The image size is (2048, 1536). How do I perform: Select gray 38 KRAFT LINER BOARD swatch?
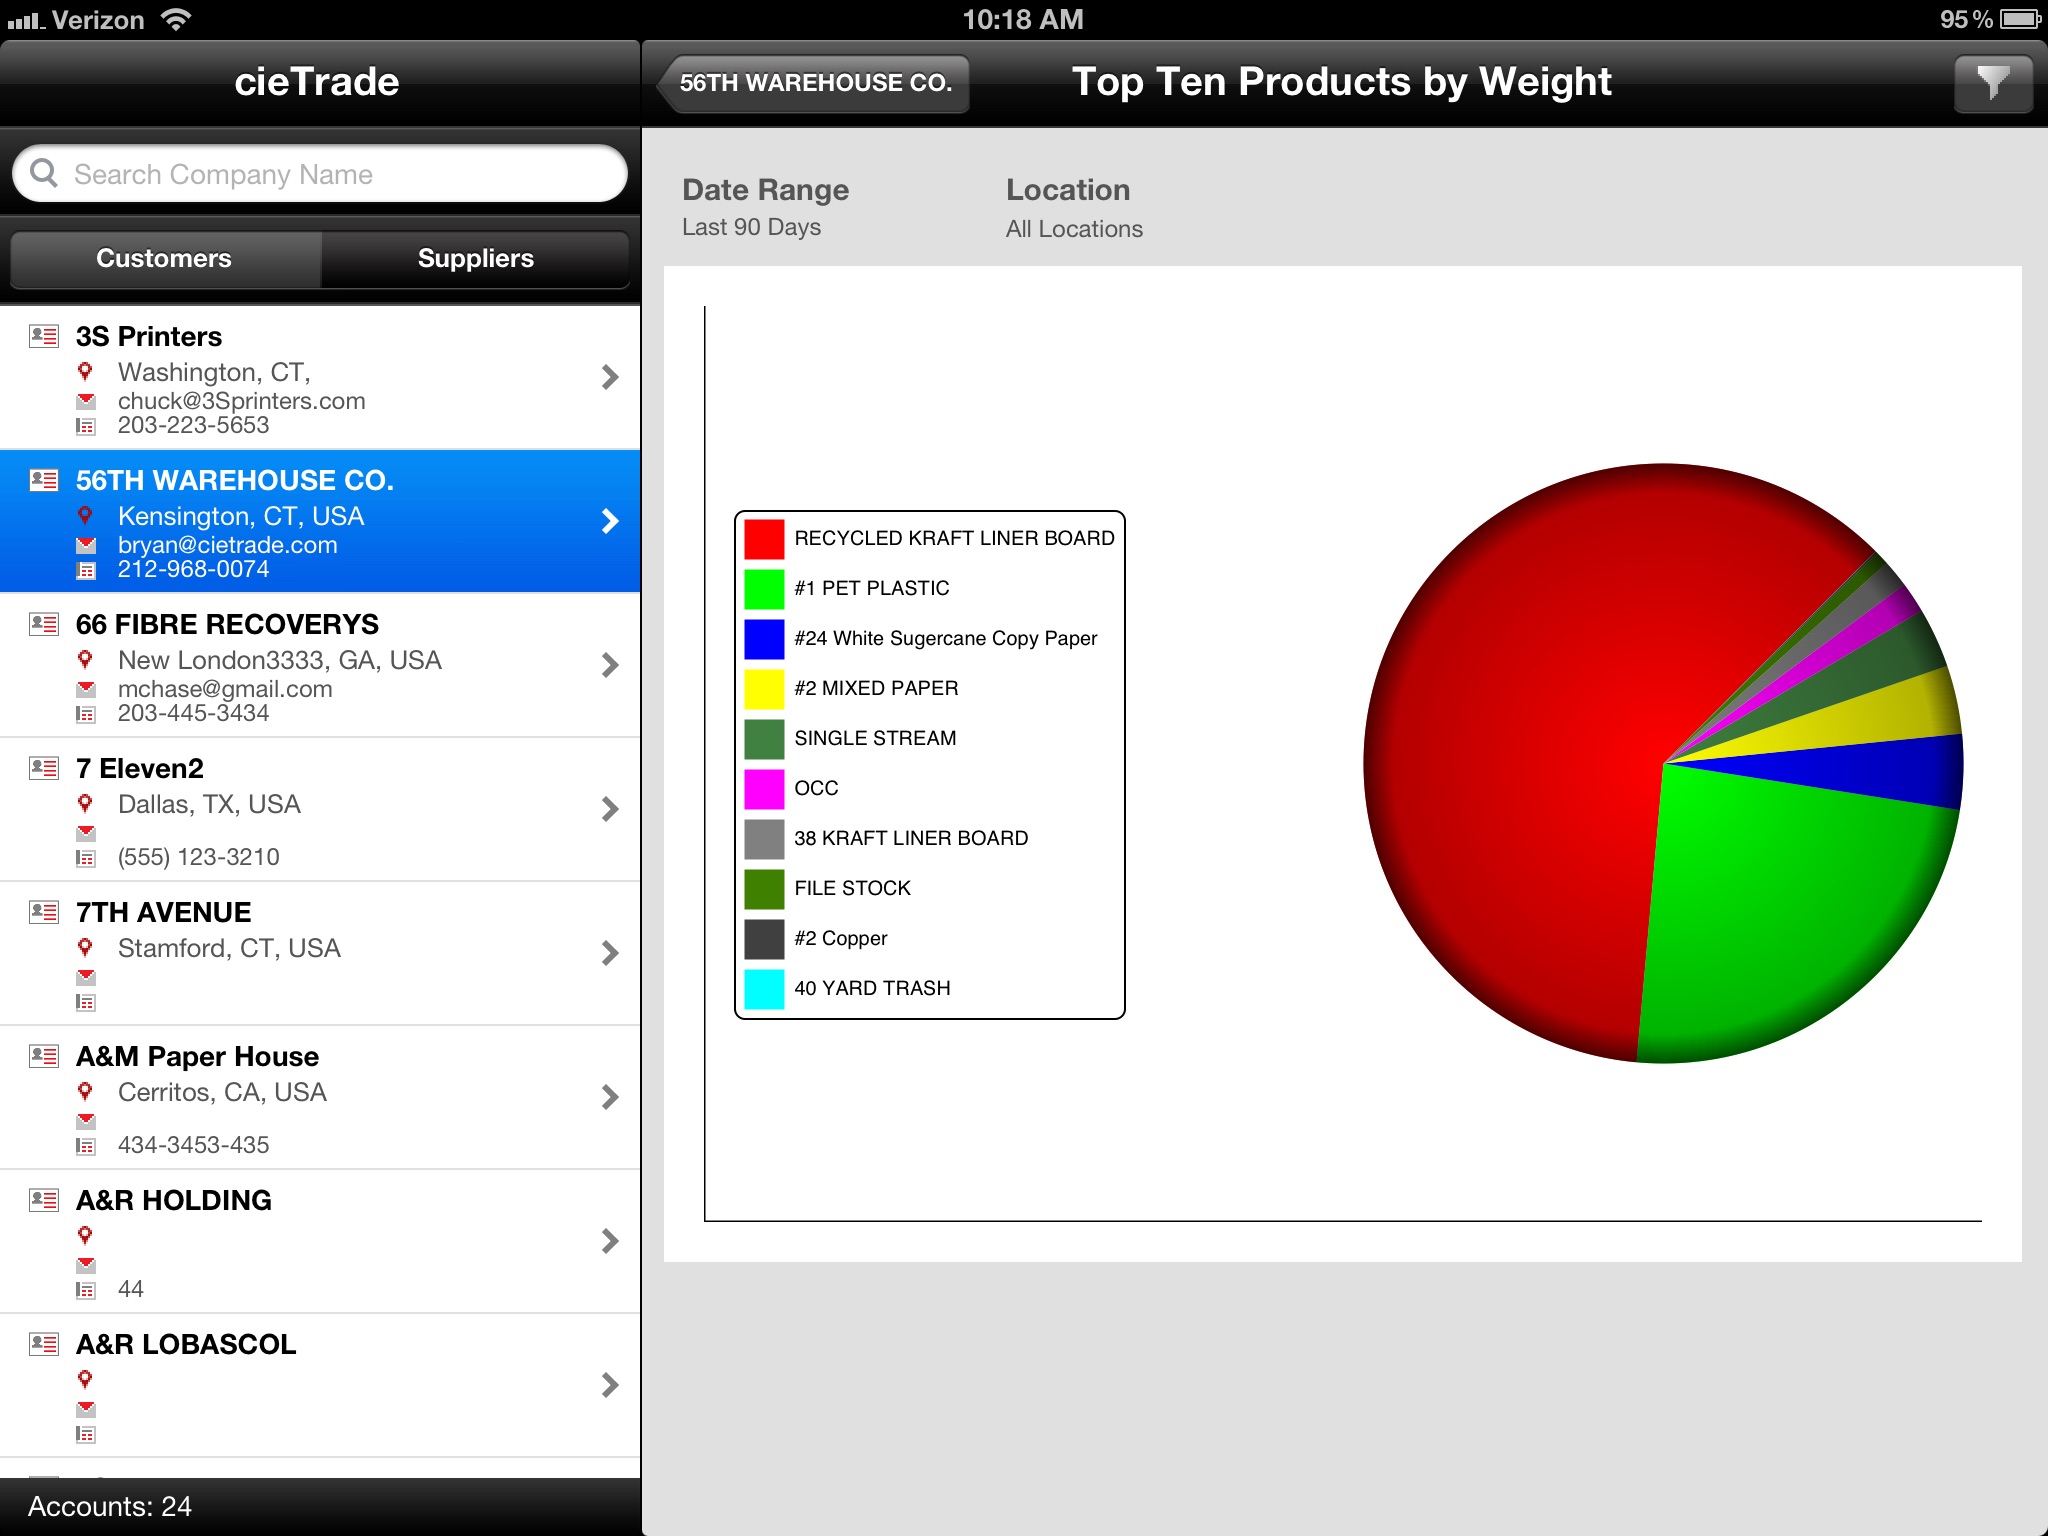tap(764, 839)
